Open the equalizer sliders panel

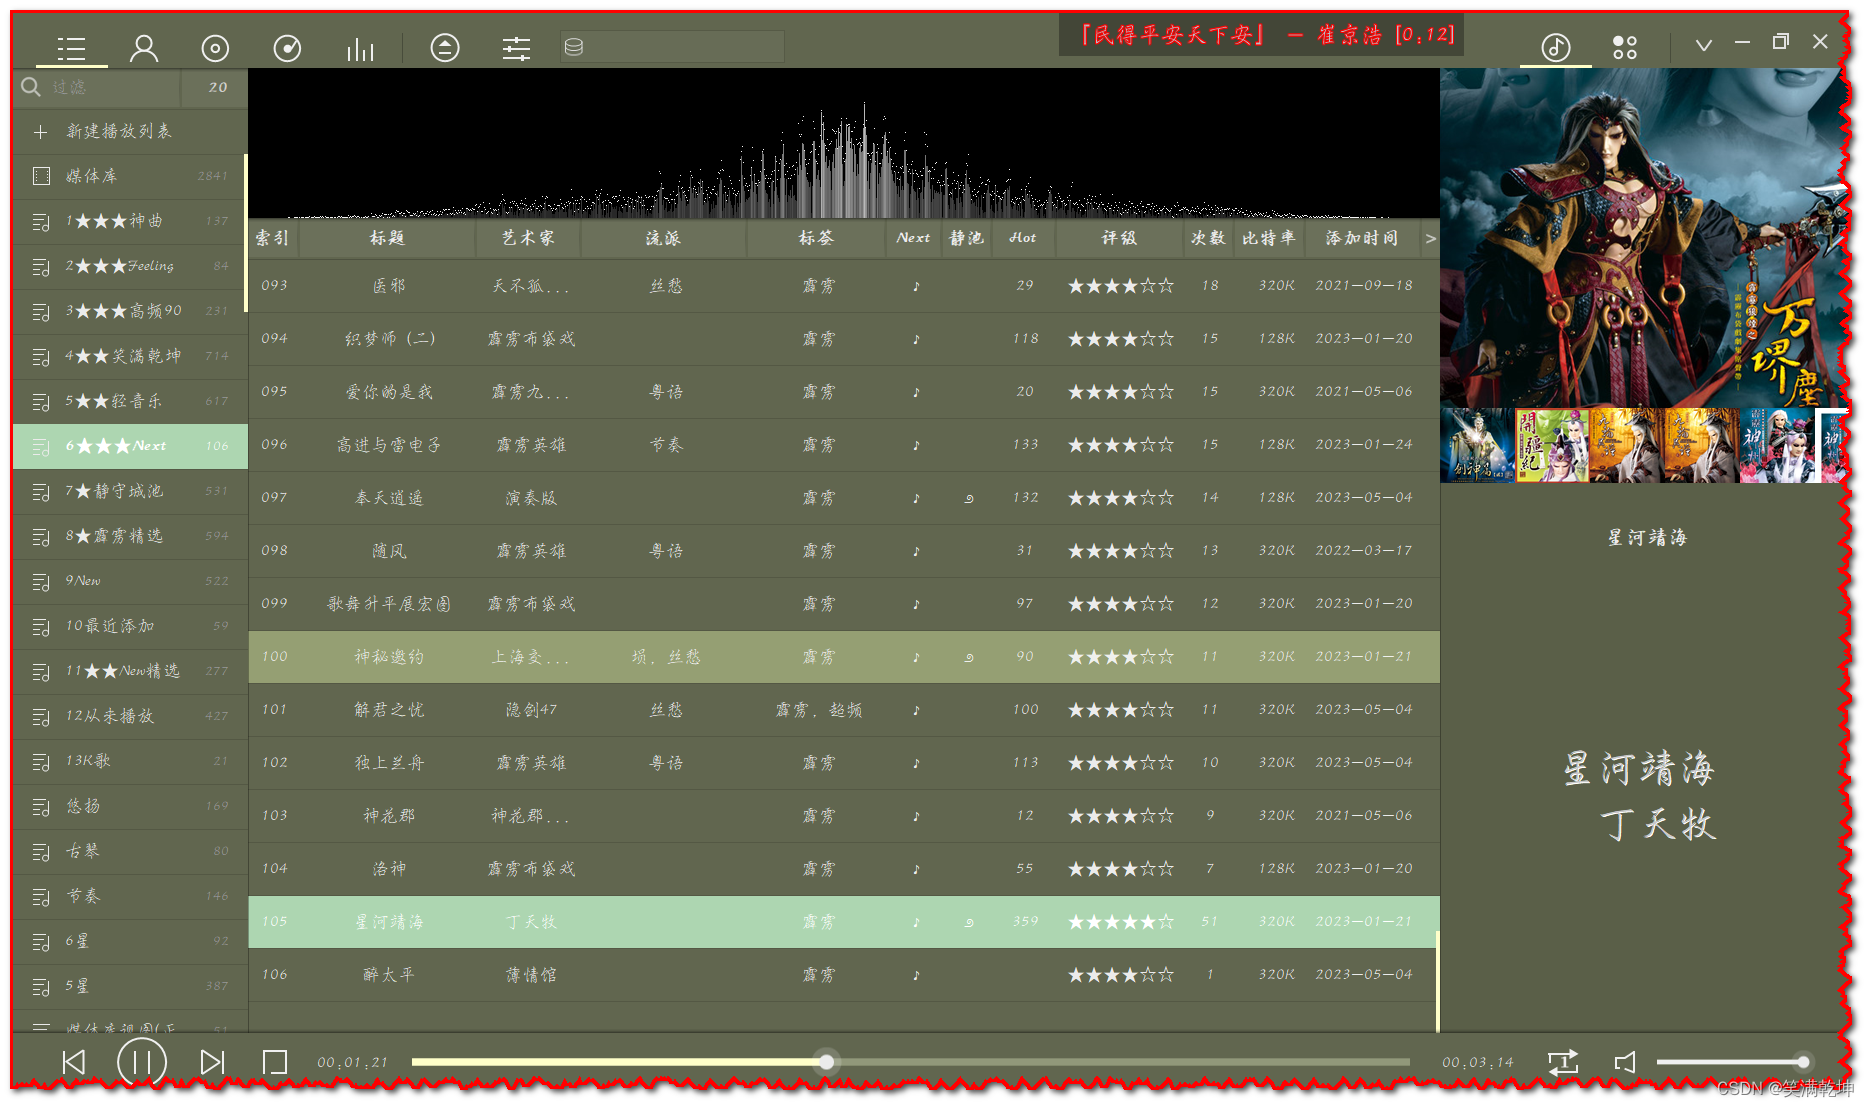[x=517, y=47]
